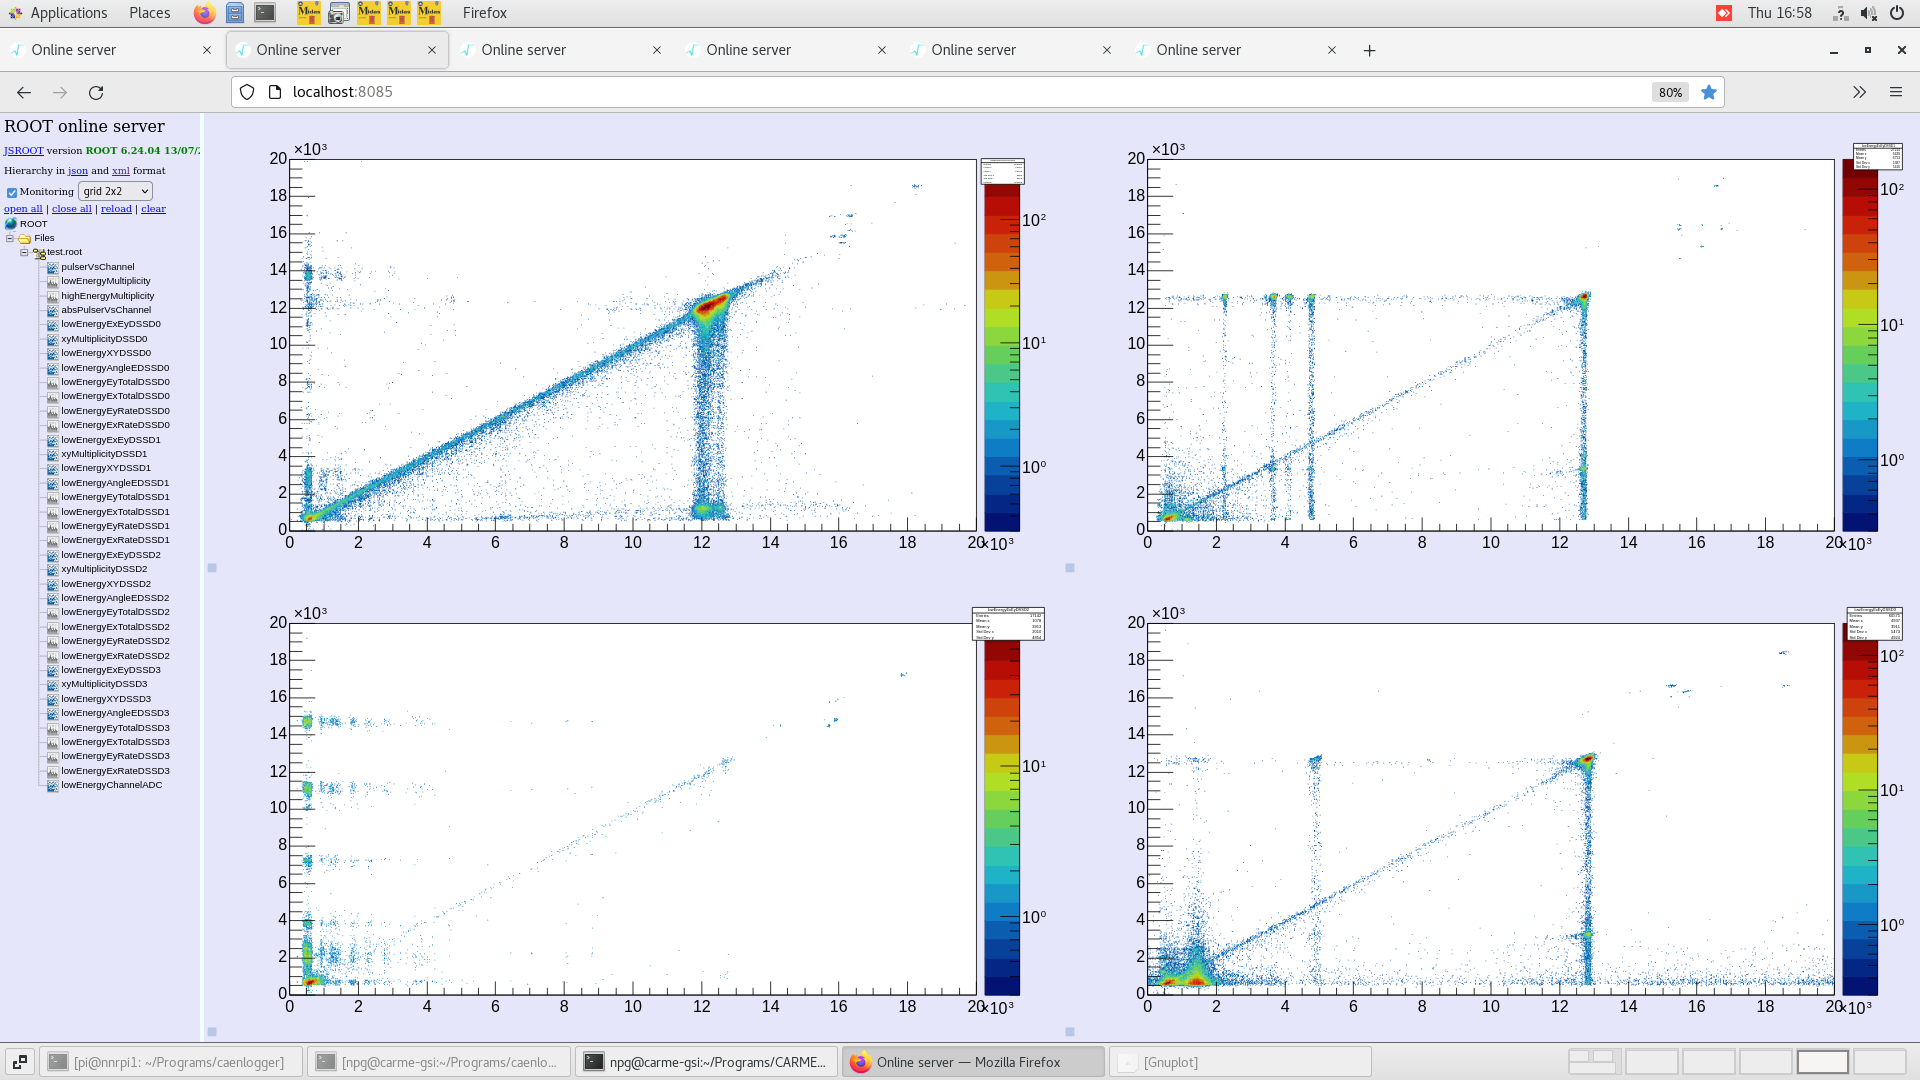
Task: Open the Places menu
Action: (148, 13)
